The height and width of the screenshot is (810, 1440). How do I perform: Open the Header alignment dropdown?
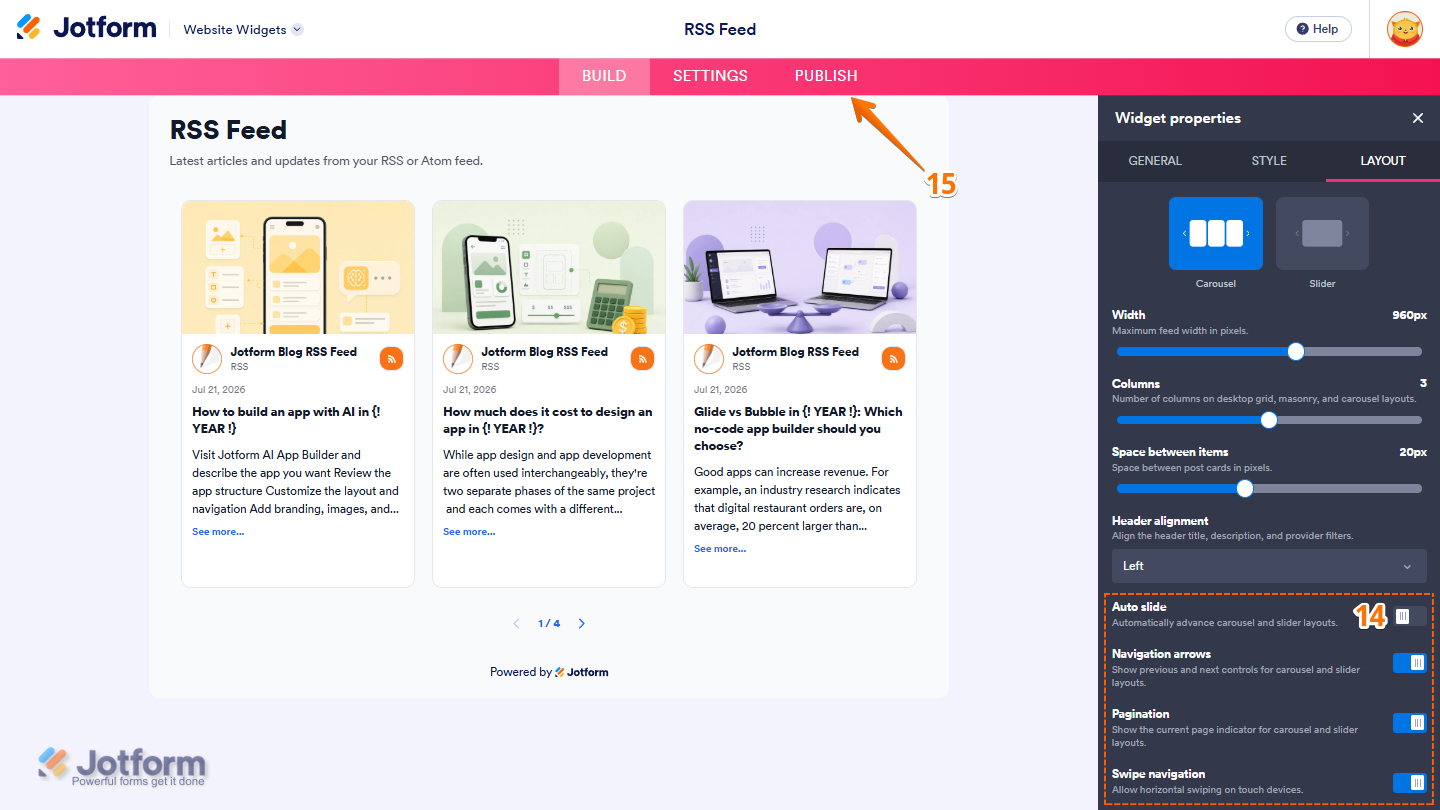[1269, 566]
